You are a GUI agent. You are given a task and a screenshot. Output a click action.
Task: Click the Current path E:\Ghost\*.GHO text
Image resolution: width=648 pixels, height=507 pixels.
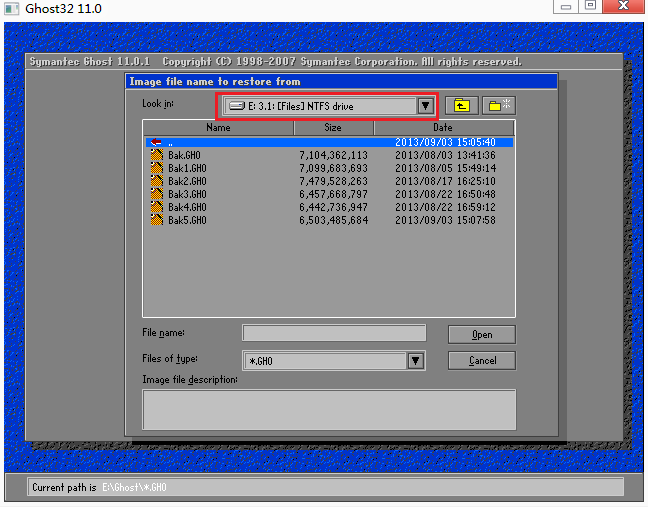point(134,488)
